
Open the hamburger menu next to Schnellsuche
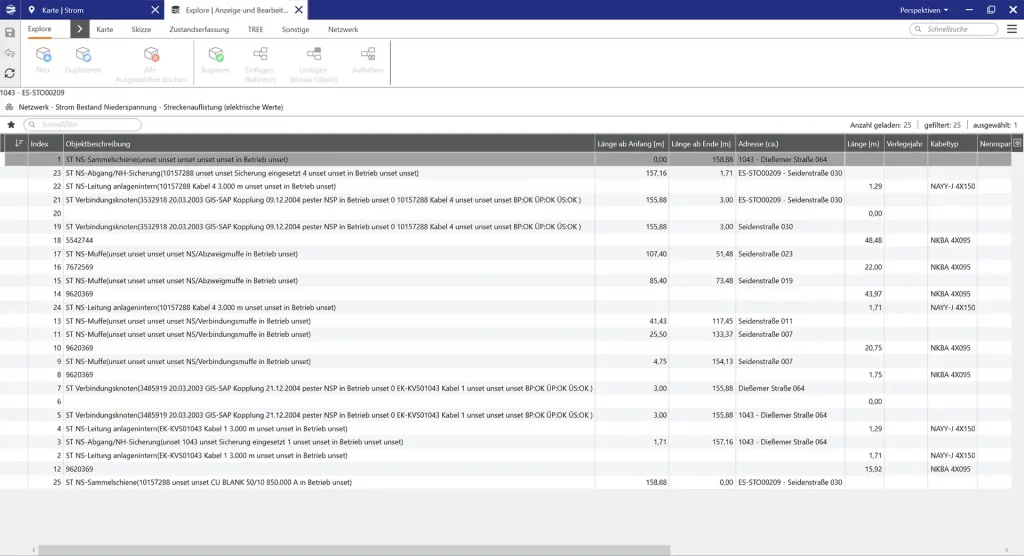point(1012,30)
